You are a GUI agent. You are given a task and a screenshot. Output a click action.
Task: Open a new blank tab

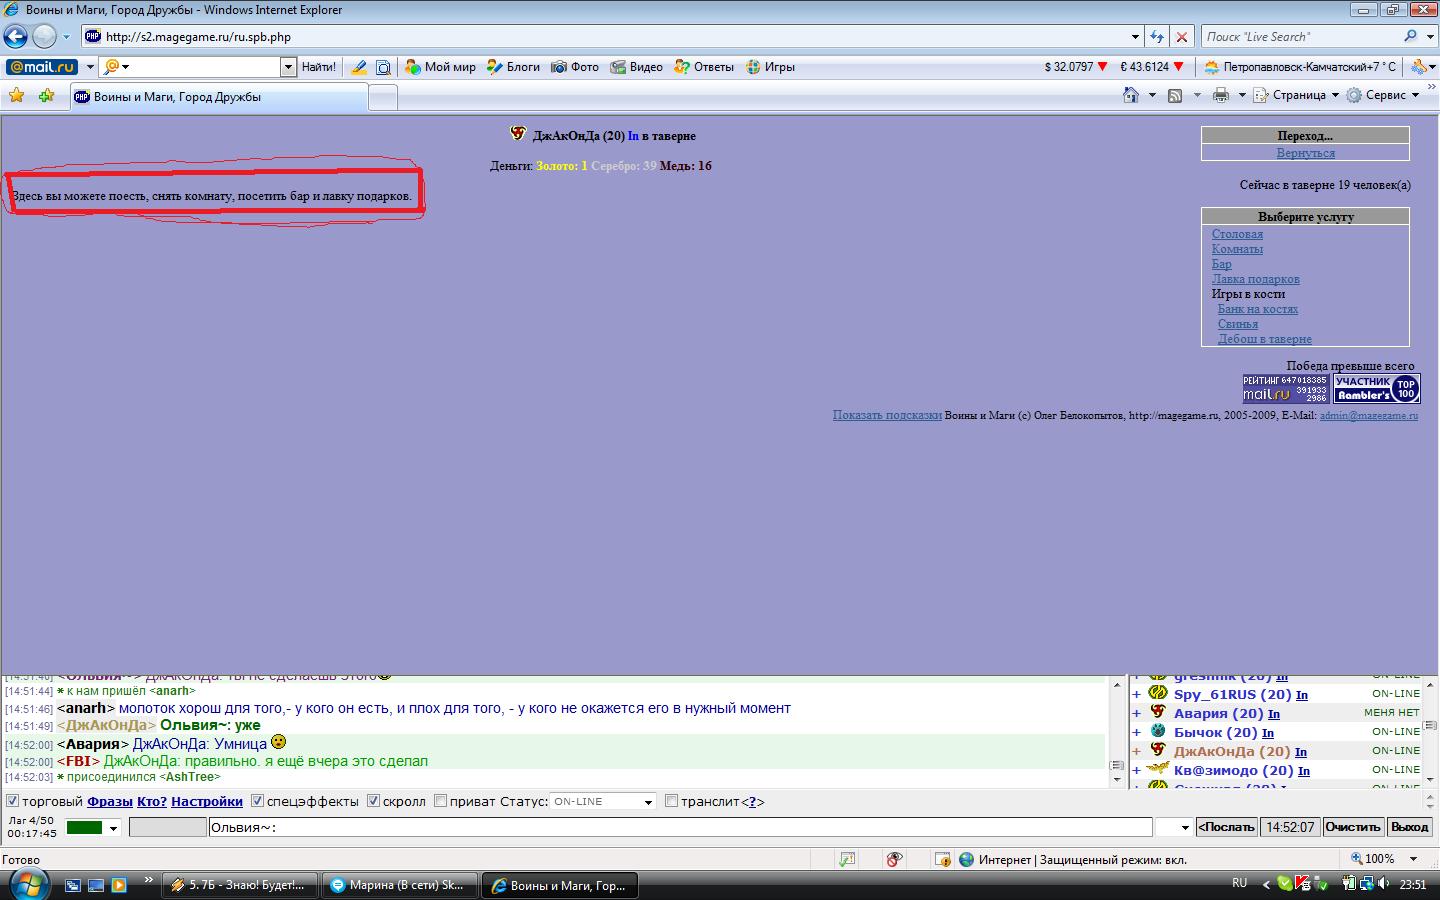[383, 97]
